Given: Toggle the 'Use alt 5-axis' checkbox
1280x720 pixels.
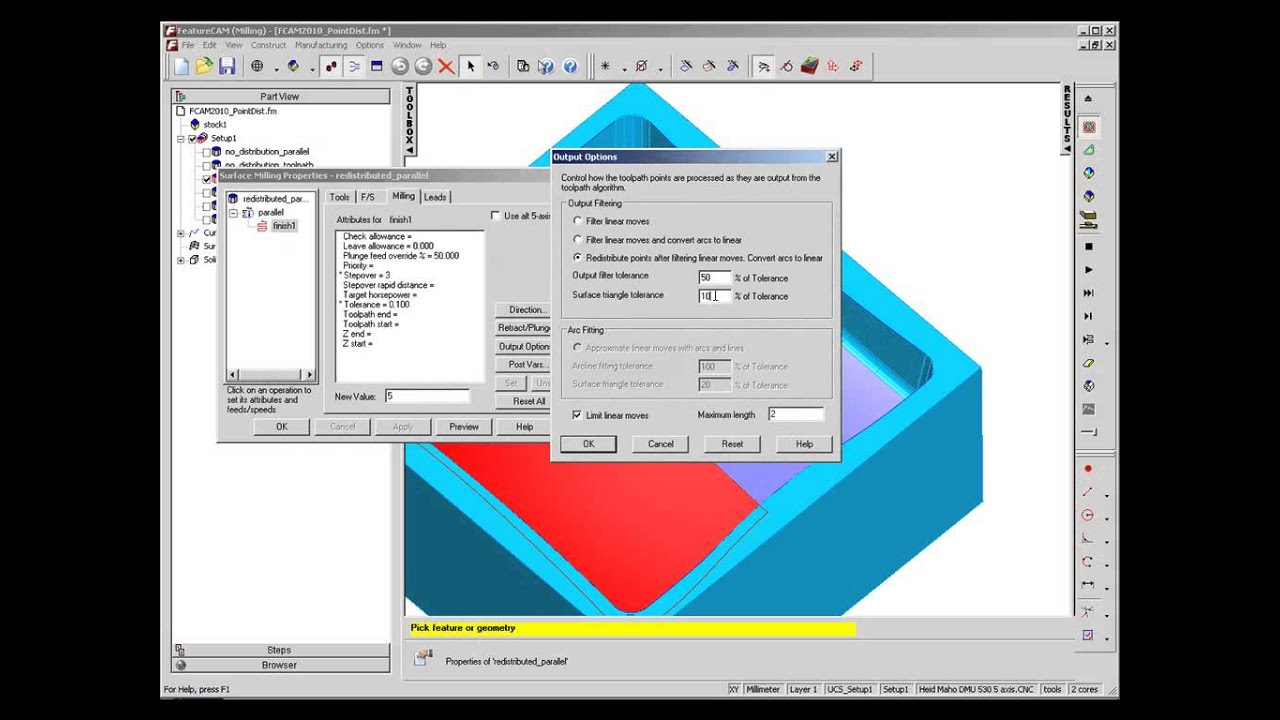Looking at the screenshot, I should tap(495, 216).
